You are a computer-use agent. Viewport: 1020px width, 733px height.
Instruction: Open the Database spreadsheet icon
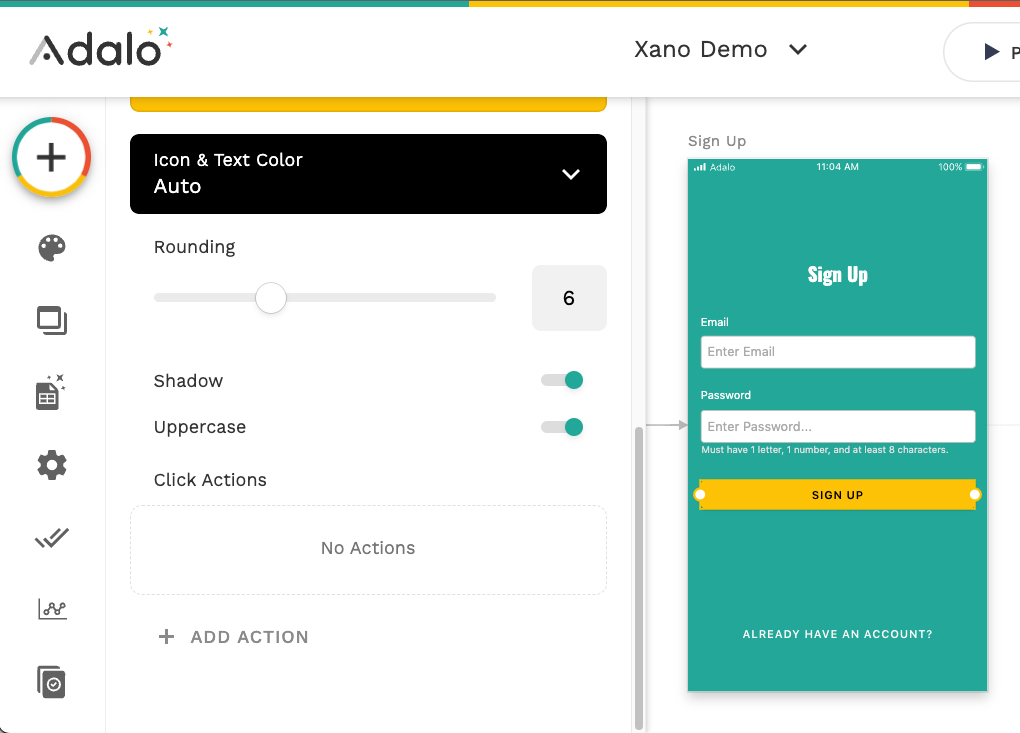pyautogui.click(x=51, y=393)
